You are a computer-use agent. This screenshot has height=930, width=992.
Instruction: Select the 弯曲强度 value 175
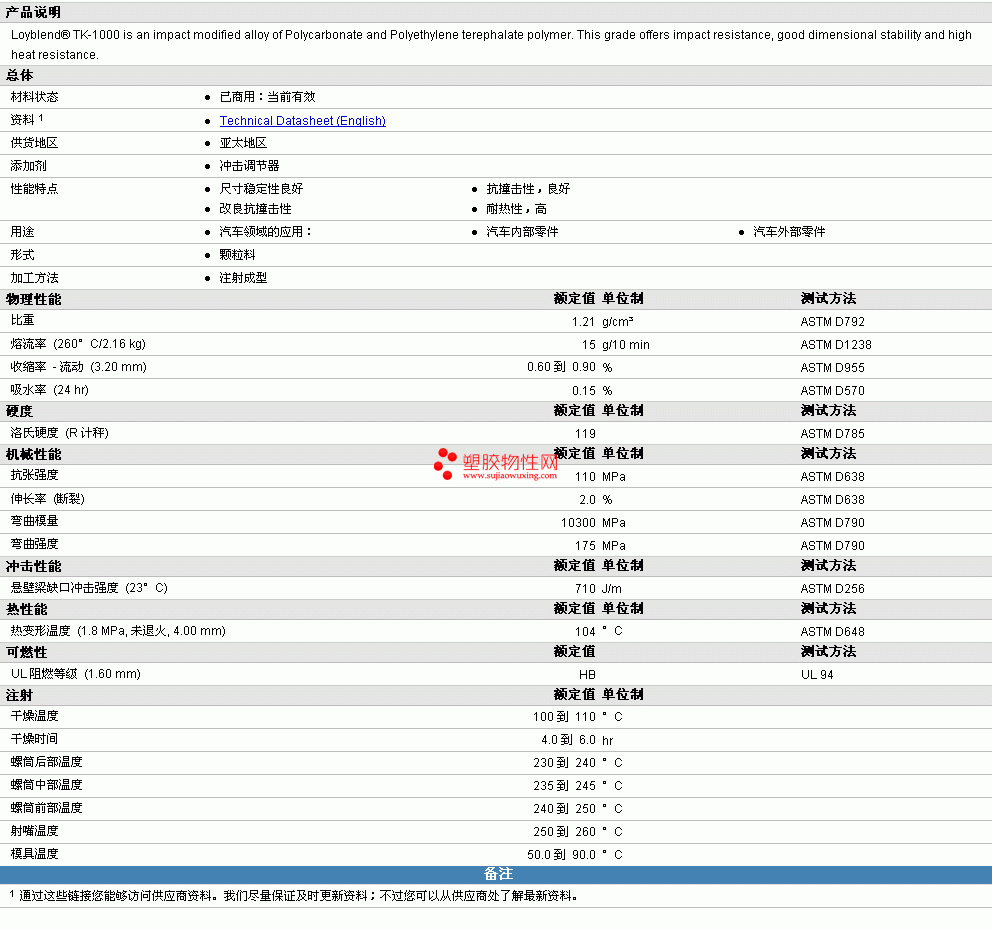(x=585, y=545)
